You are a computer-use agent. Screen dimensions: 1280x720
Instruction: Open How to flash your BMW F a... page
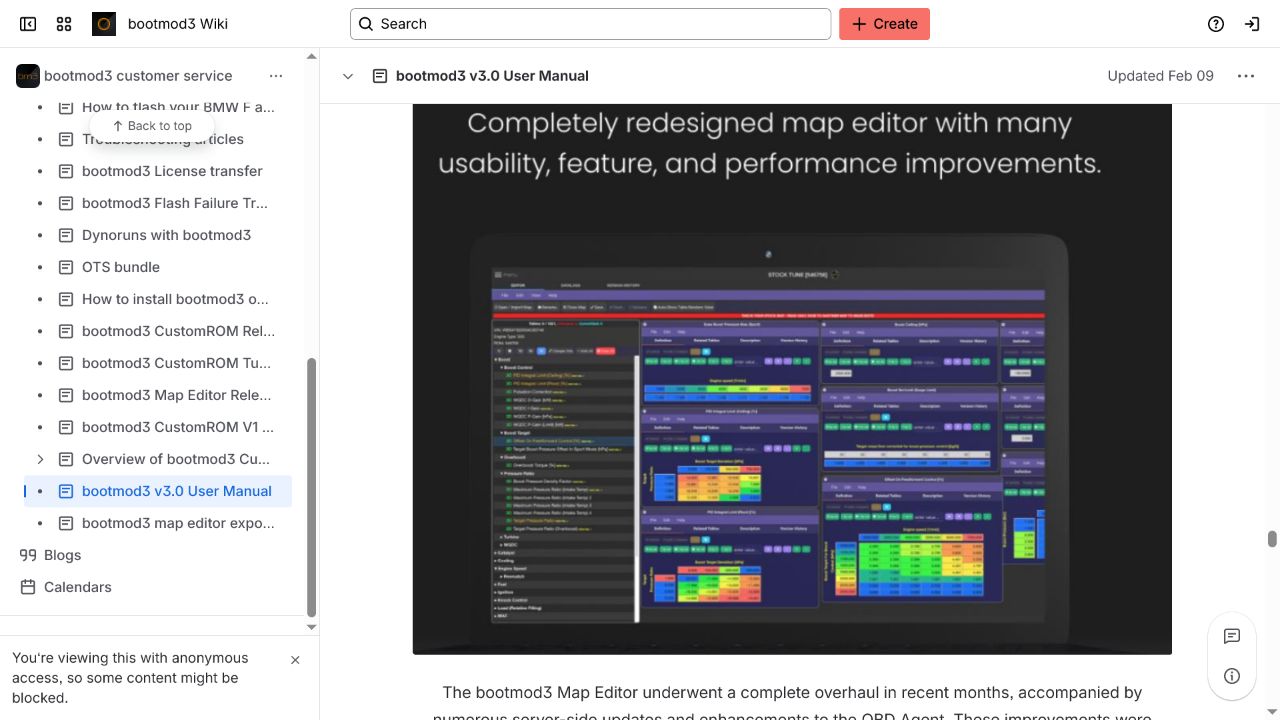pos(178,107)
